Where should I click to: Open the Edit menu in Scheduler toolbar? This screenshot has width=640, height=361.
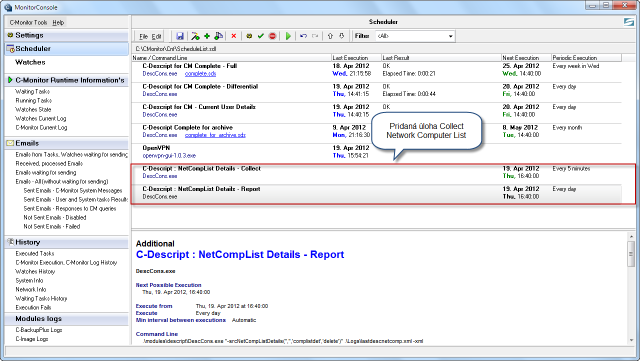tap(156, 36)
